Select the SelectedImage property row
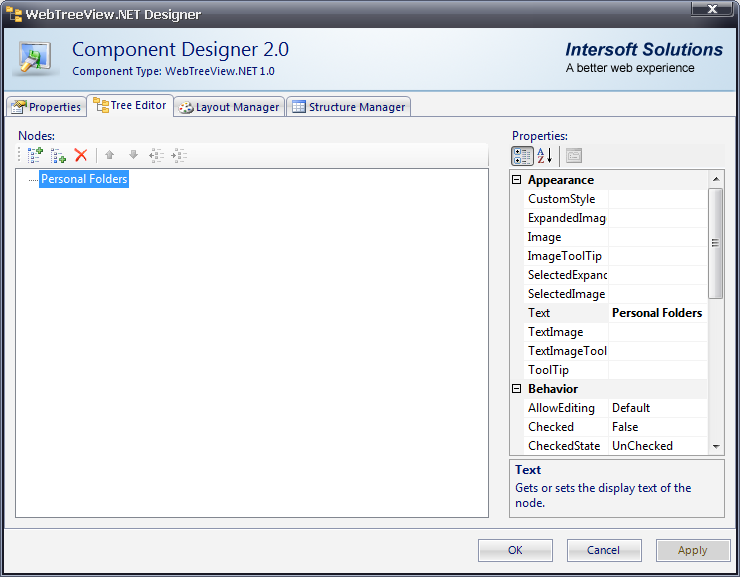Screen dimensions: 740x577 (x=615, y=294)
